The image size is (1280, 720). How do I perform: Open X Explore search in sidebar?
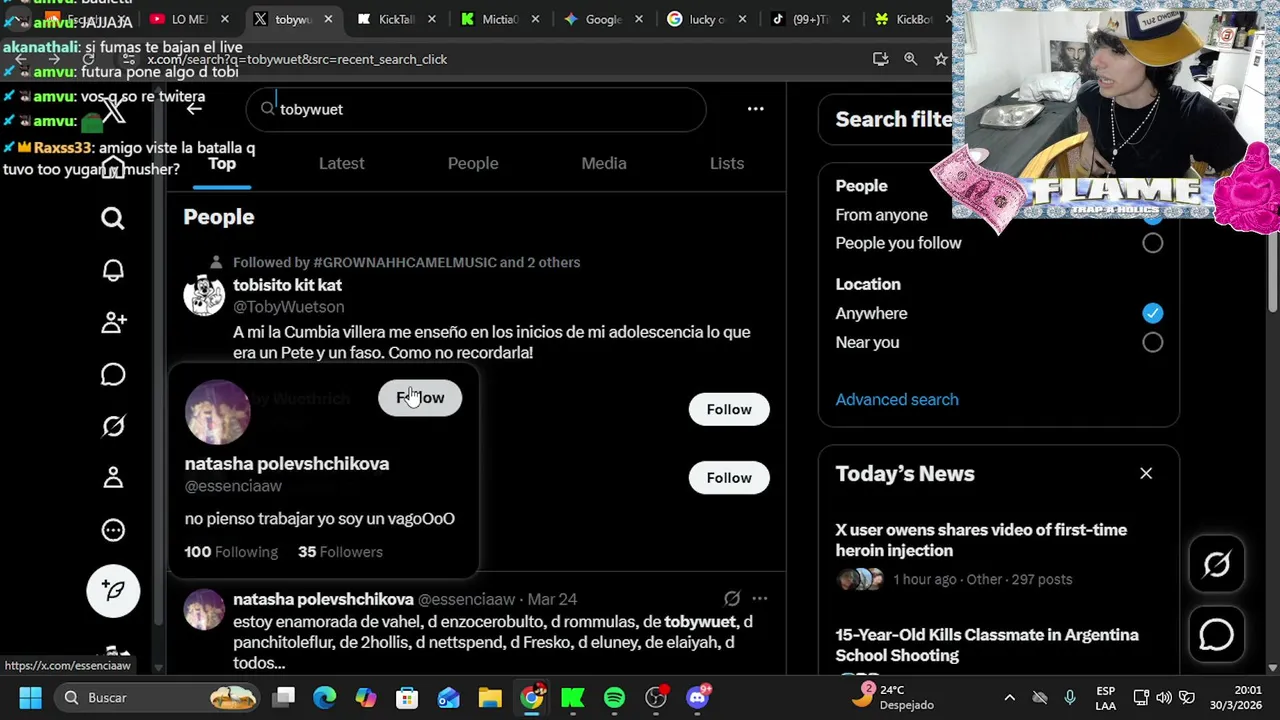113,219
